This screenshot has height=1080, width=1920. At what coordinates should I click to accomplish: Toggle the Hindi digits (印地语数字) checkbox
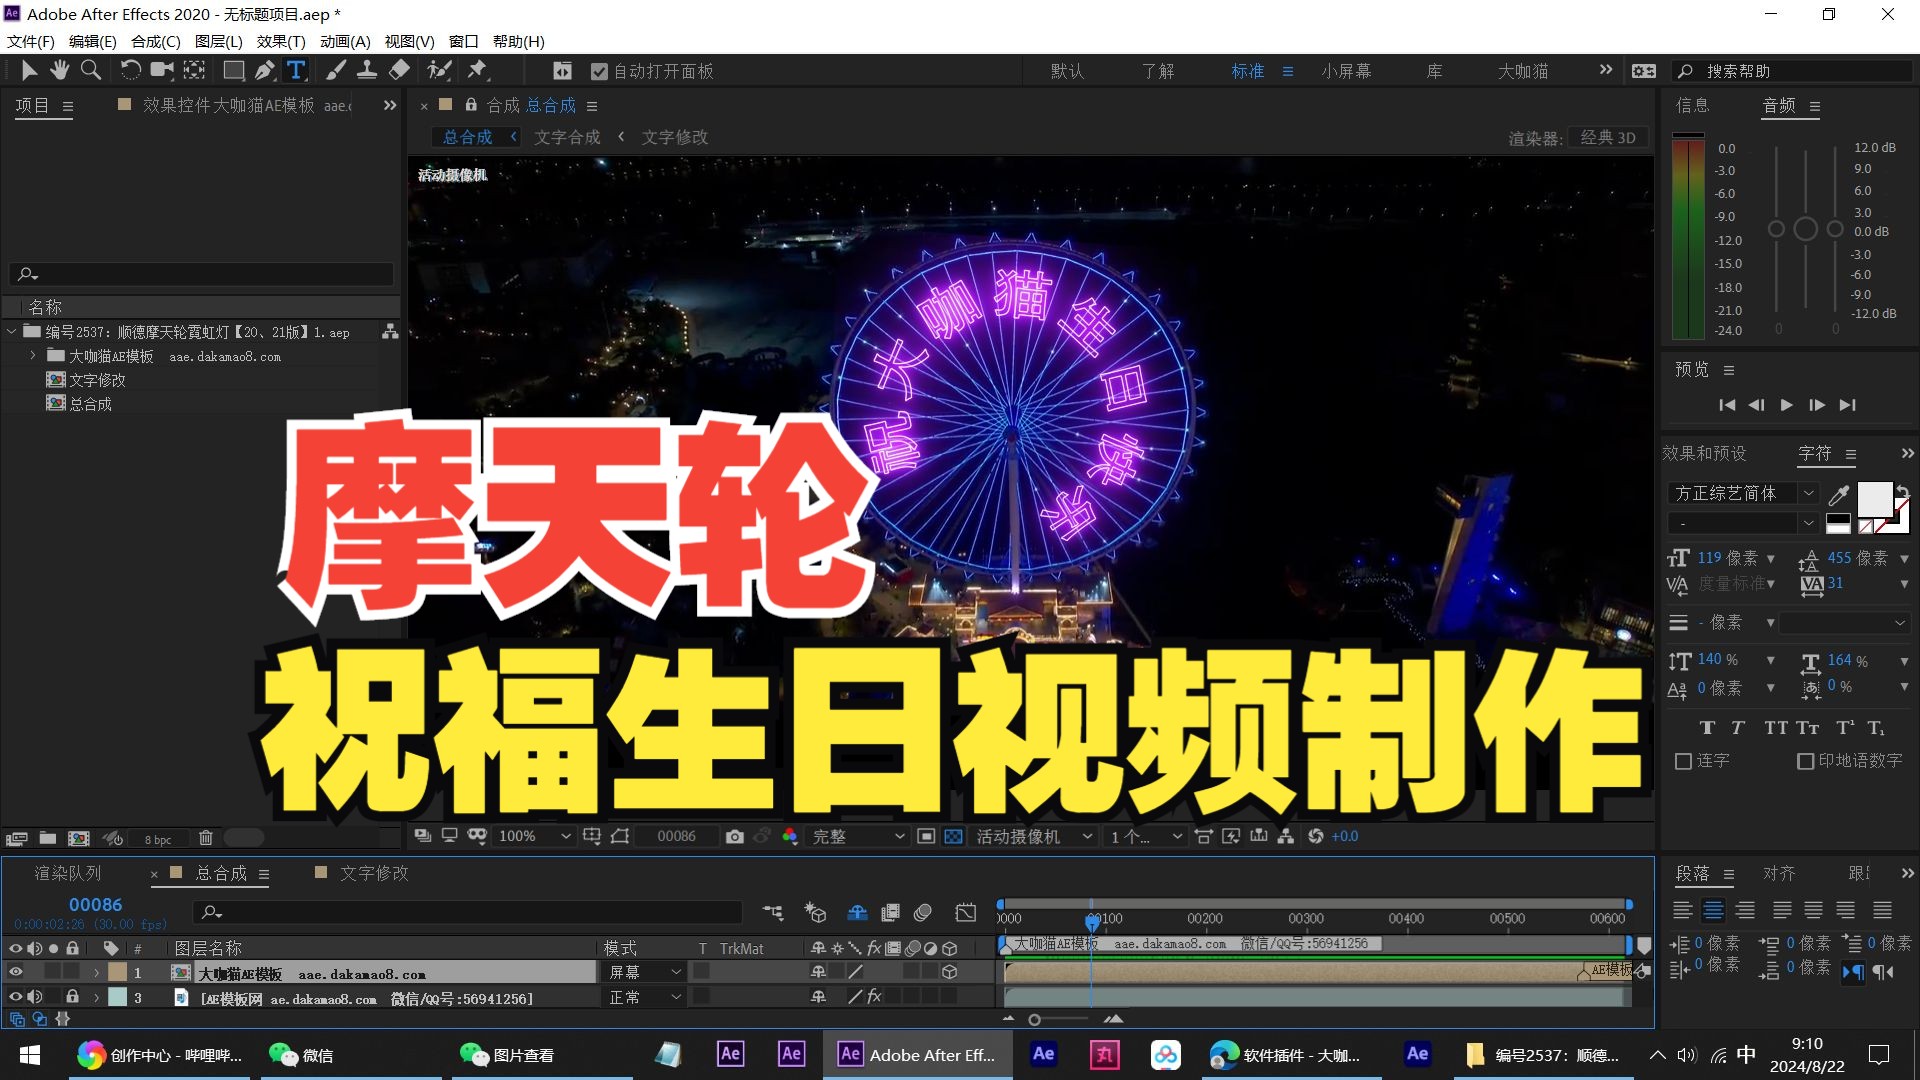(x=1805, y=761)
